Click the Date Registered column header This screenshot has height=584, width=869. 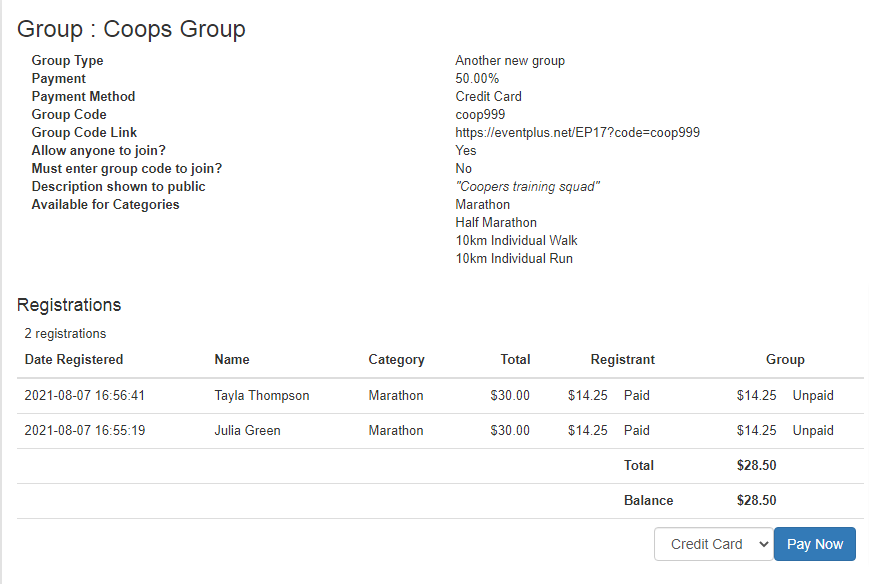point(74,359)
